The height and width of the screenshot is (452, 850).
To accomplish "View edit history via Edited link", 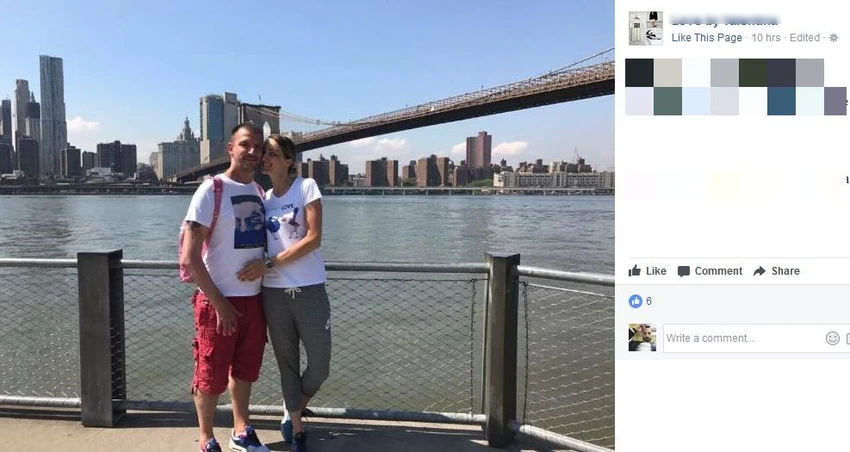I will click(804, 37).
